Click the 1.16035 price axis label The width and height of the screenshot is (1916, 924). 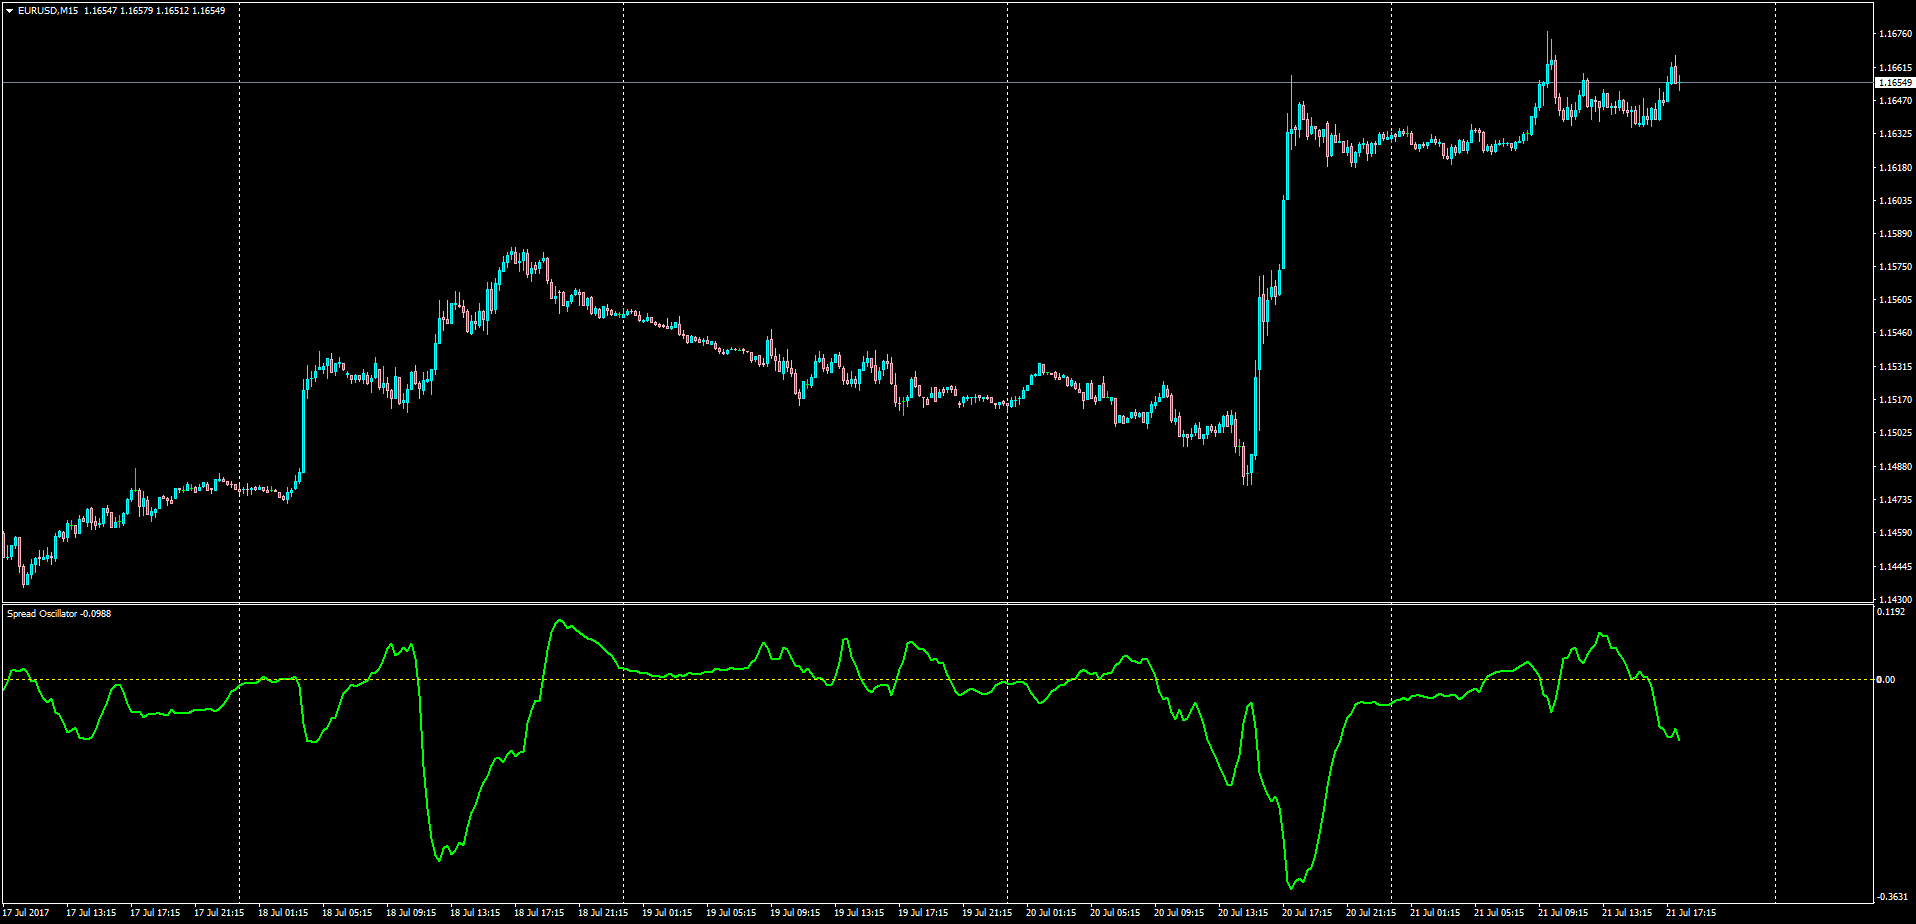(1895, 200)
